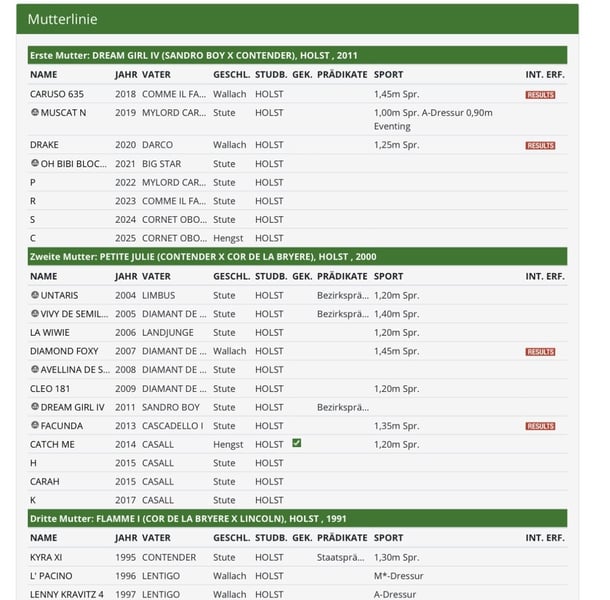
Task: Click the round icon beside MUSCAT N
Action: coord(35,112)
